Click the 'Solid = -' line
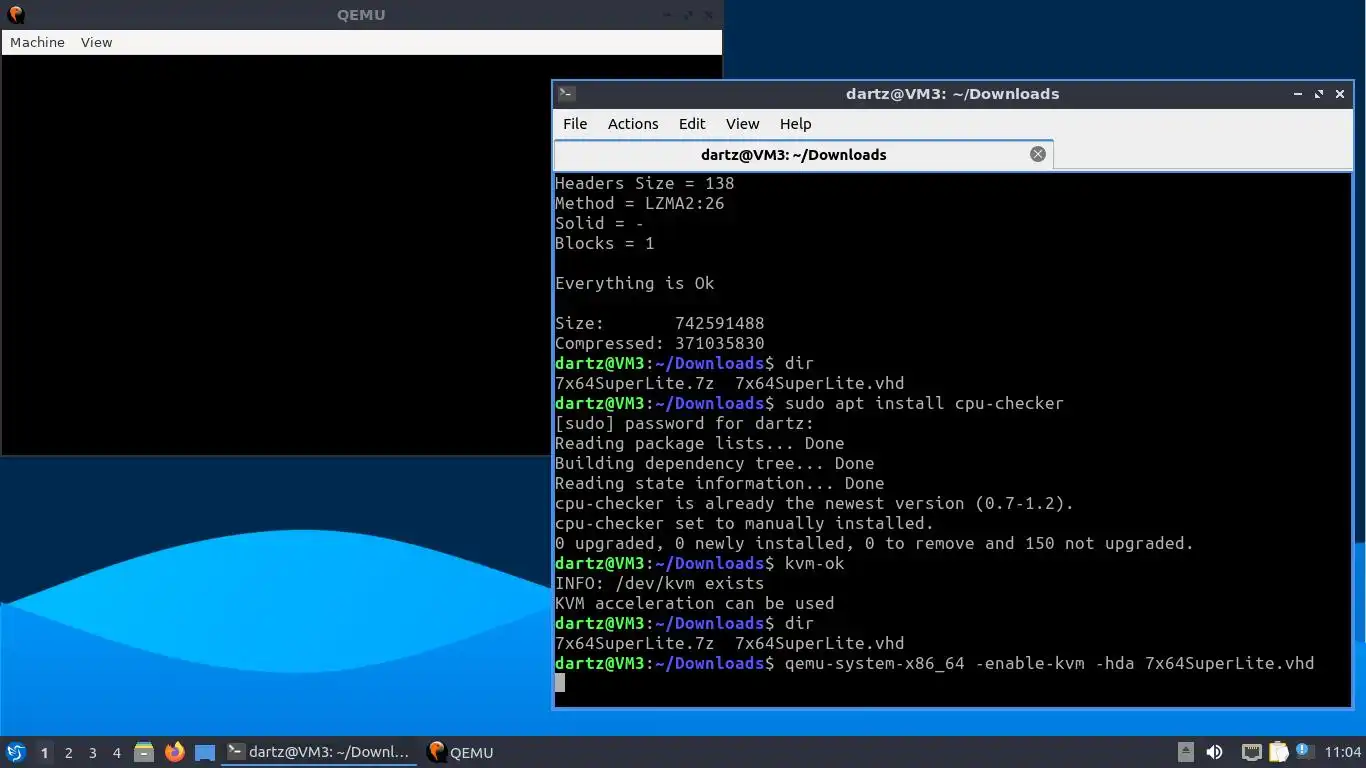Image resolution: width=1366 pixels, height=768 pixels. click(x=600, y=223)
